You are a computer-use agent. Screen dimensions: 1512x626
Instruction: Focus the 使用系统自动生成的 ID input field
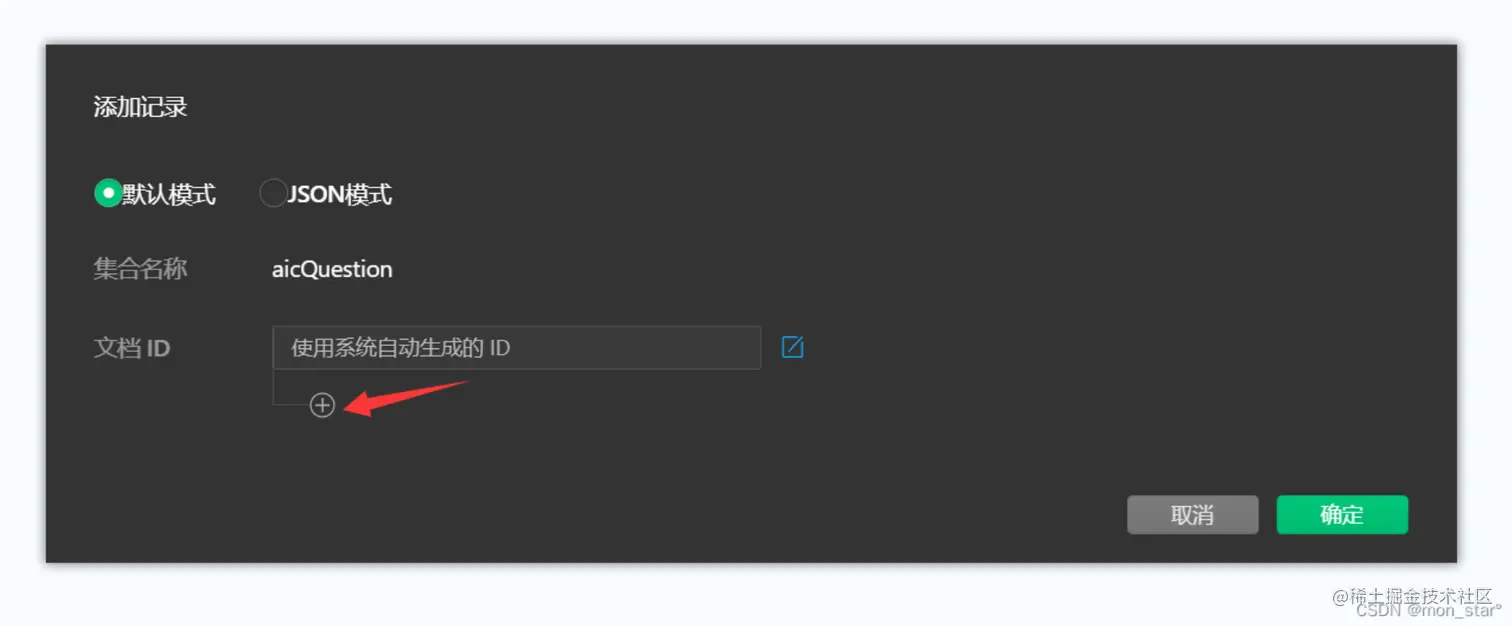pyautogui.click(x=516, y=347)
